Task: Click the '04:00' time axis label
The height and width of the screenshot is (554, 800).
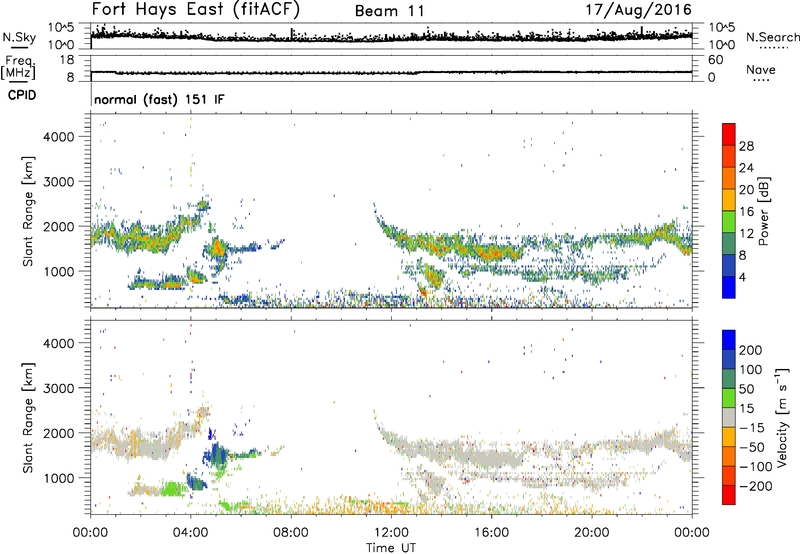Action: pos(191,533)
